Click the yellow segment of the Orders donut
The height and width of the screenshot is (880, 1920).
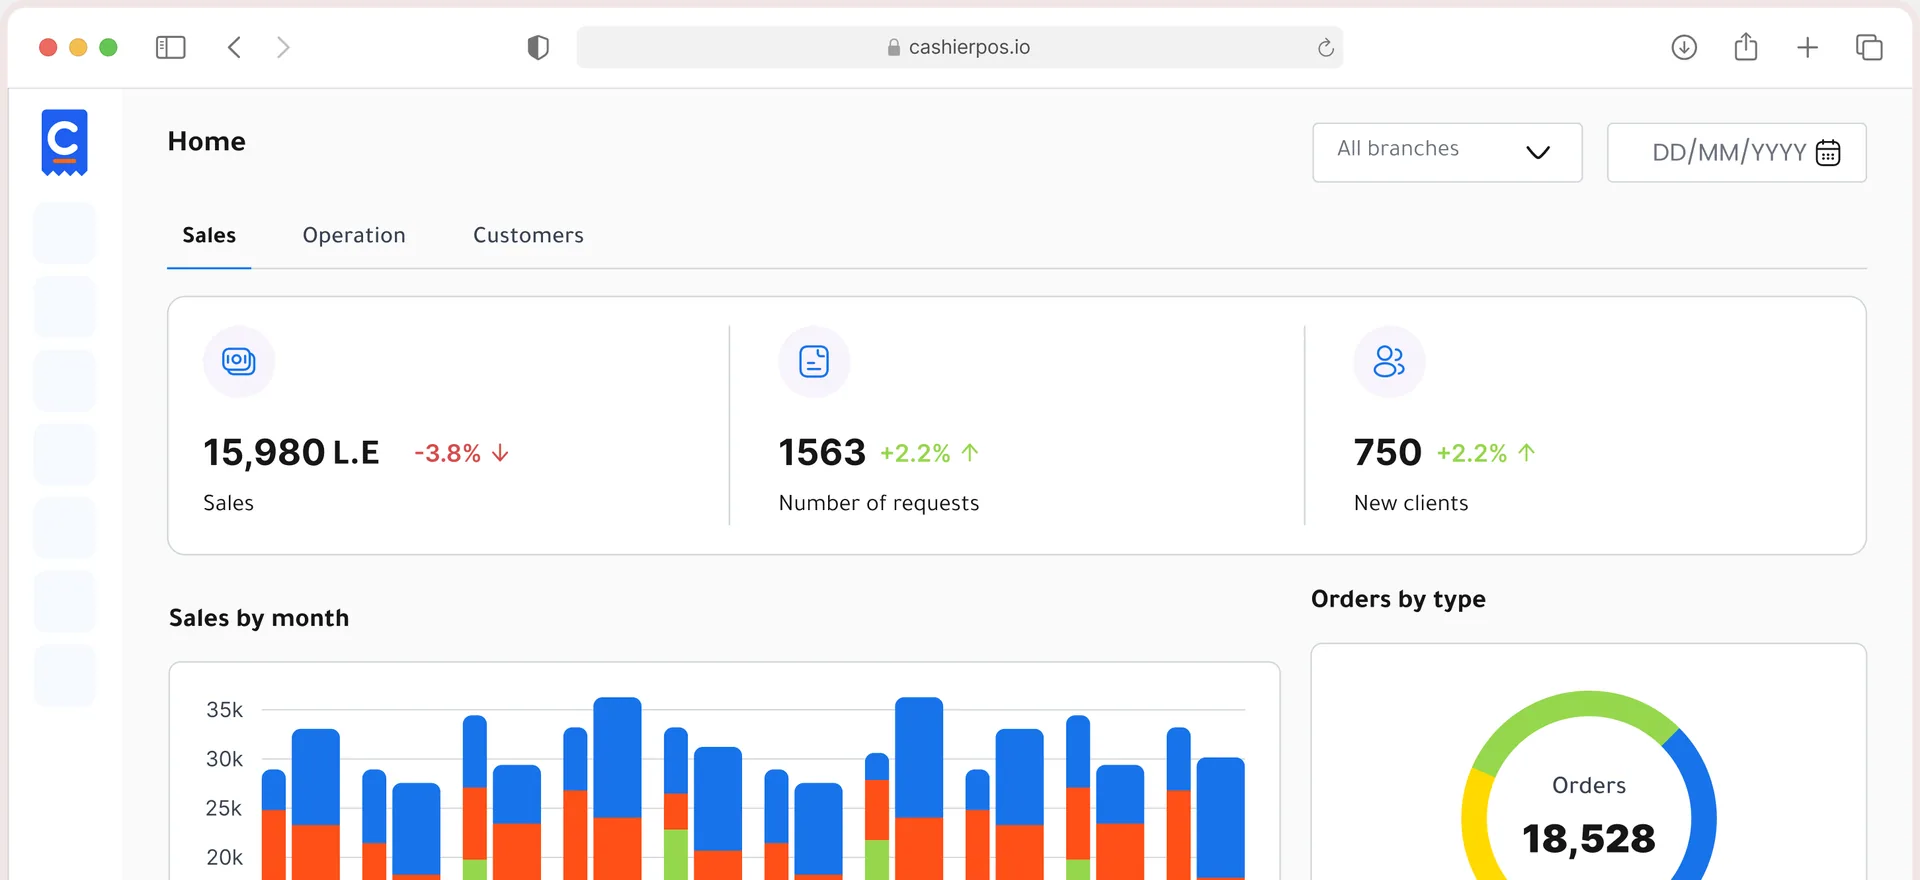[x=1475, y=826]
